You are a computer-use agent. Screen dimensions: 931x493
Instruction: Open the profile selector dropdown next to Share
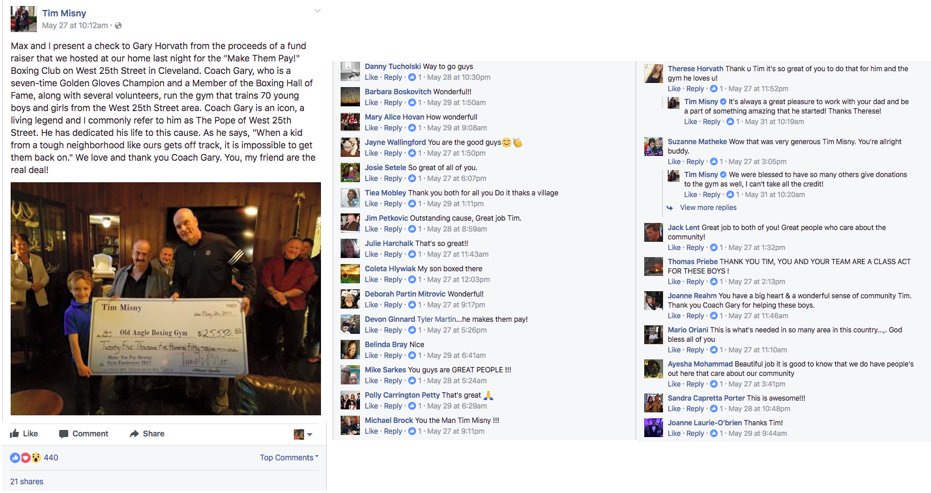pyautogui.click(x=303, y=435)
